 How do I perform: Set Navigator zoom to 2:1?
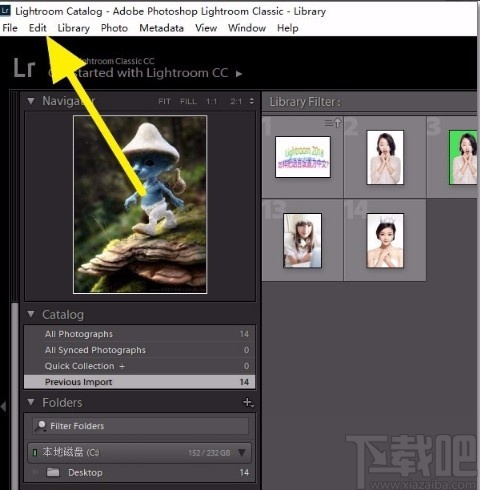click(x=236, y=101)
